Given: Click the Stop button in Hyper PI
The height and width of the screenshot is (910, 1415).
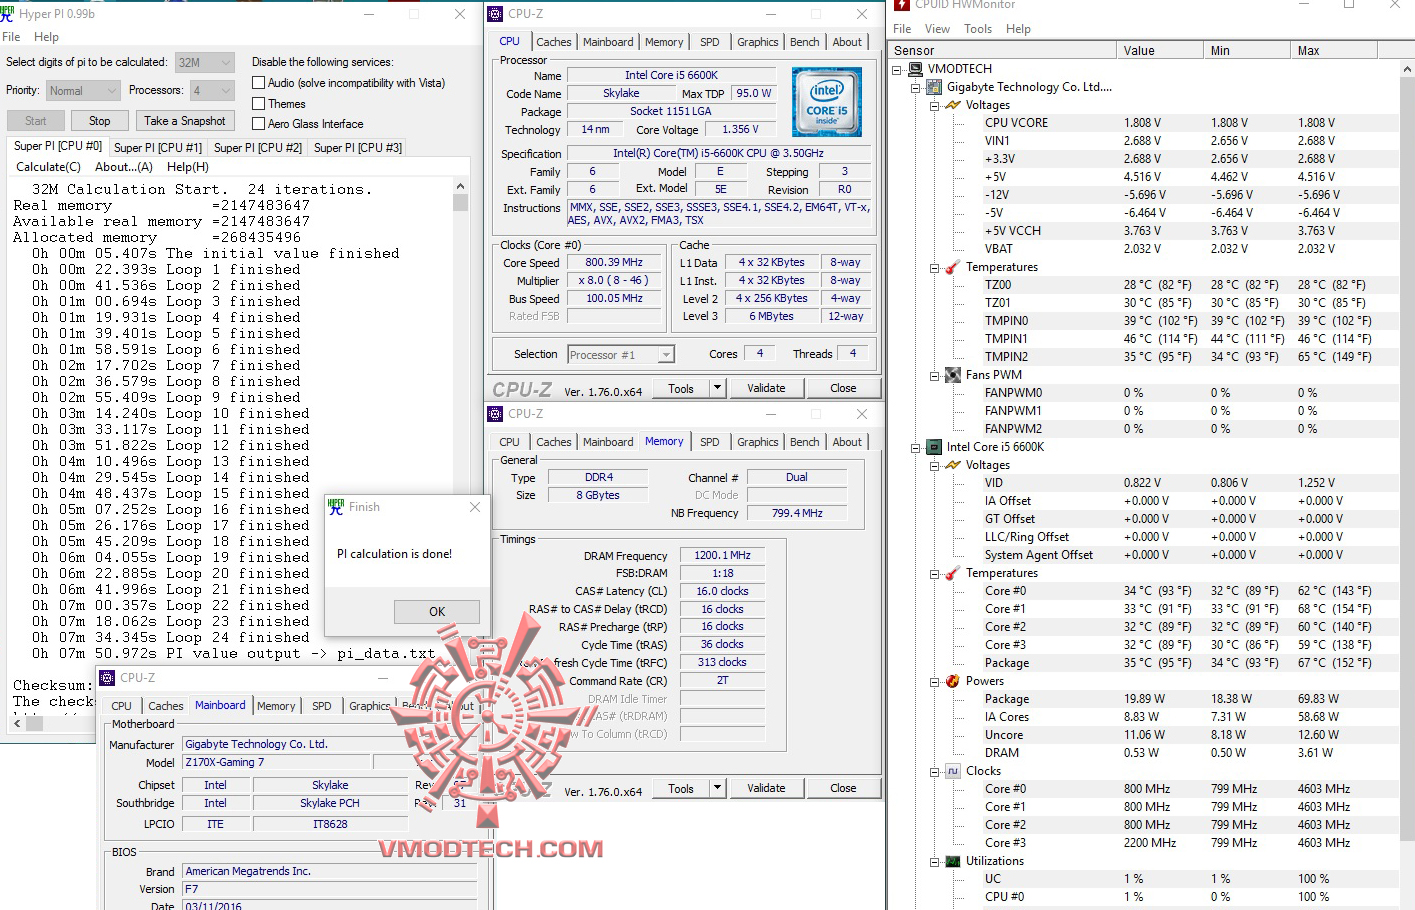Looking at the screenshot, I should tap(100, 121).
